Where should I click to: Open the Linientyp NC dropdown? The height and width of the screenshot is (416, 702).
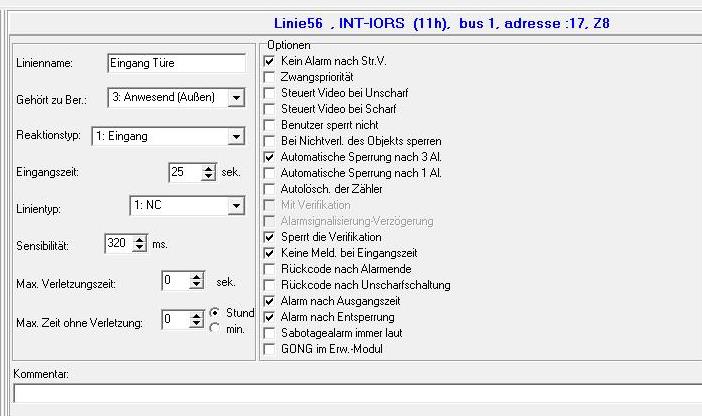click(x=235, y=206)
